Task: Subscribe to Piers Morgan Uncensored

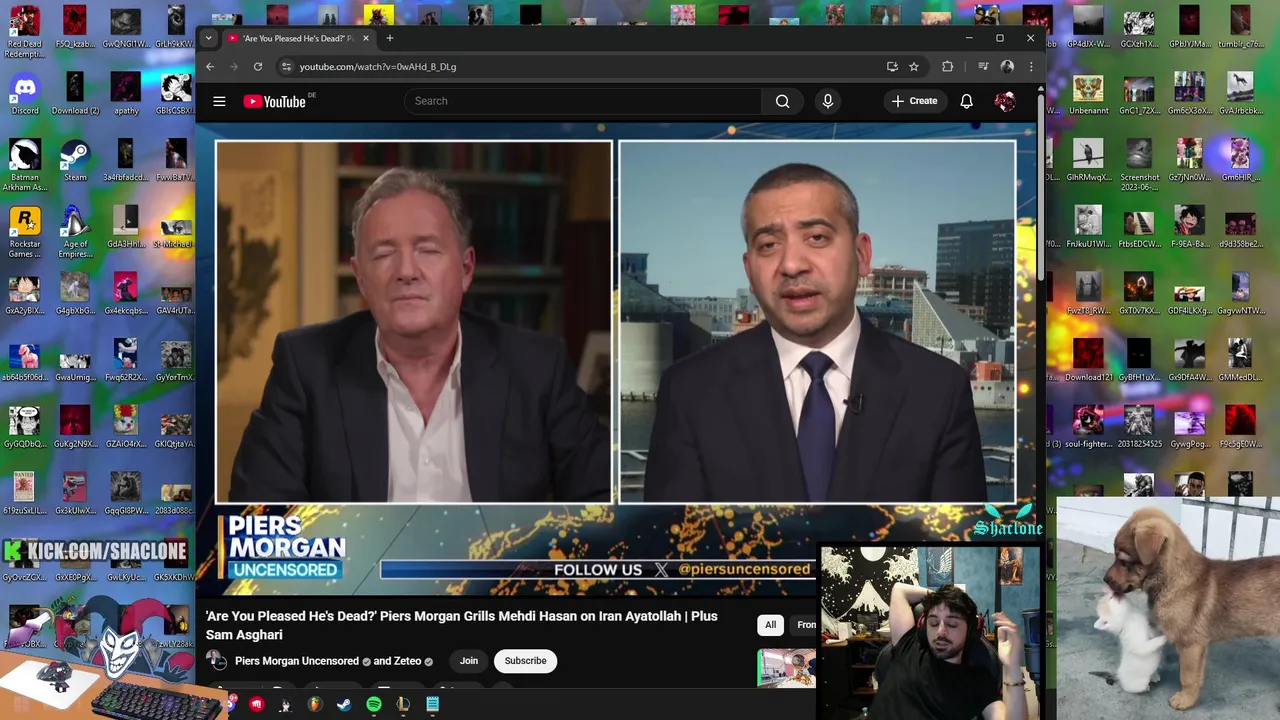Action: [x=525, y=661]
